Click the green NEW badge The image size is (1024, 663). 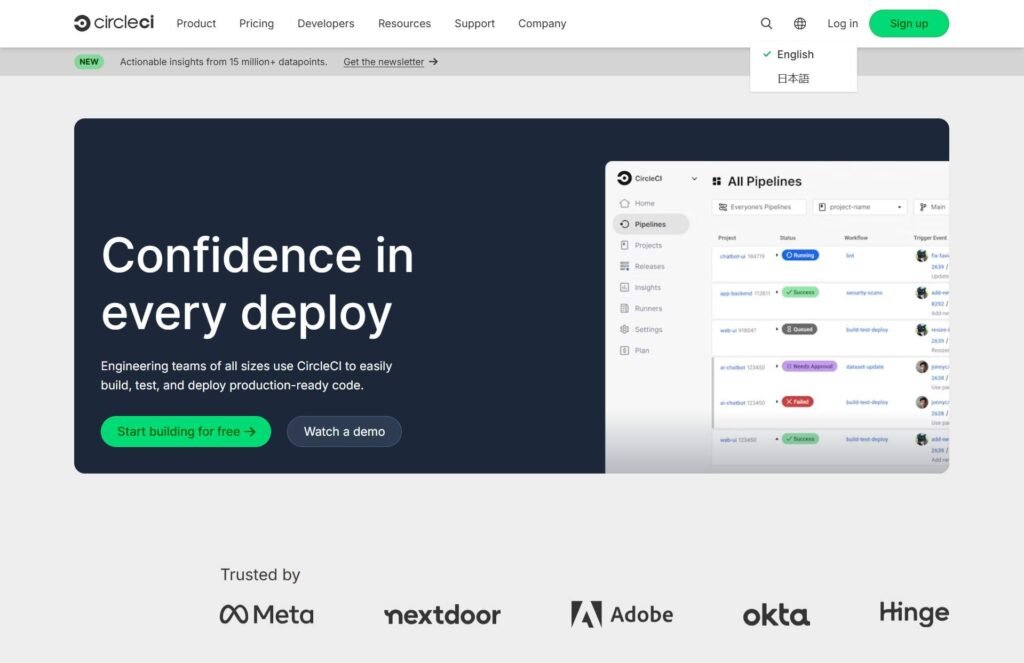point(89,61)
